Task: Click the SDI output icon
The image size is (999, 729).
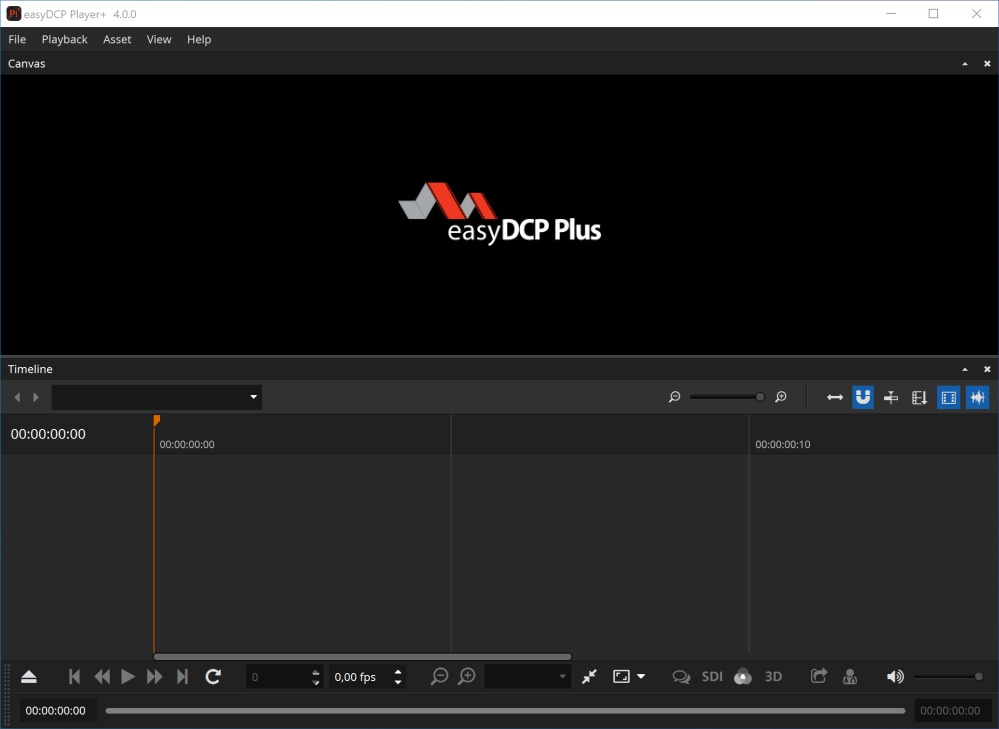Action: (712, 677)
